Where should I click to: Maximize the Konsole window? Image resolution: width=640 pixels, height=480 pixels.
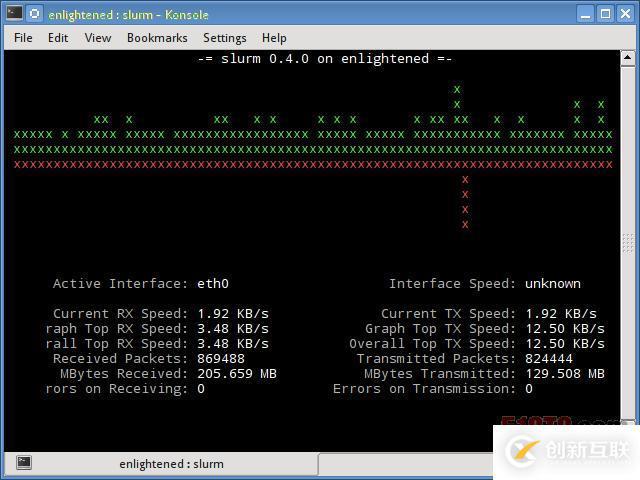click(x=605, y=14)
